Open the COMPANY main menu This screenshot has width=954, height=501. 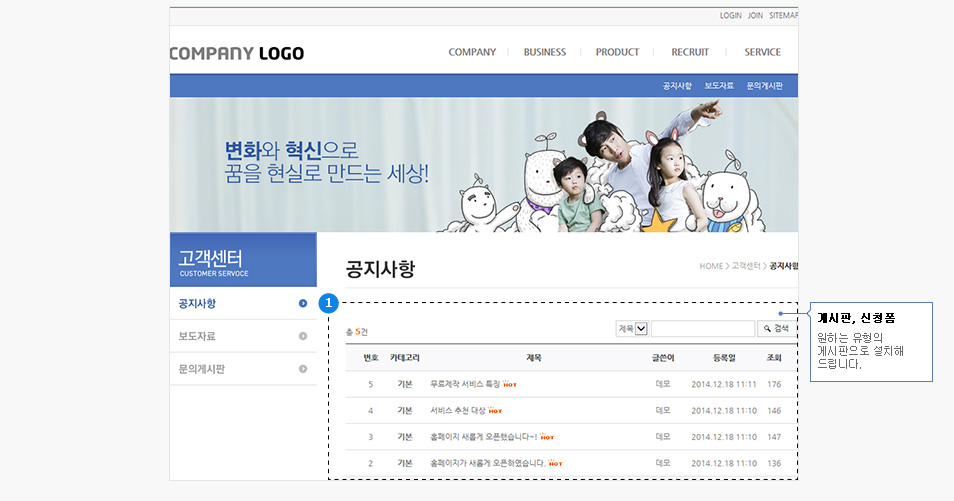click(x=472, y=52)
